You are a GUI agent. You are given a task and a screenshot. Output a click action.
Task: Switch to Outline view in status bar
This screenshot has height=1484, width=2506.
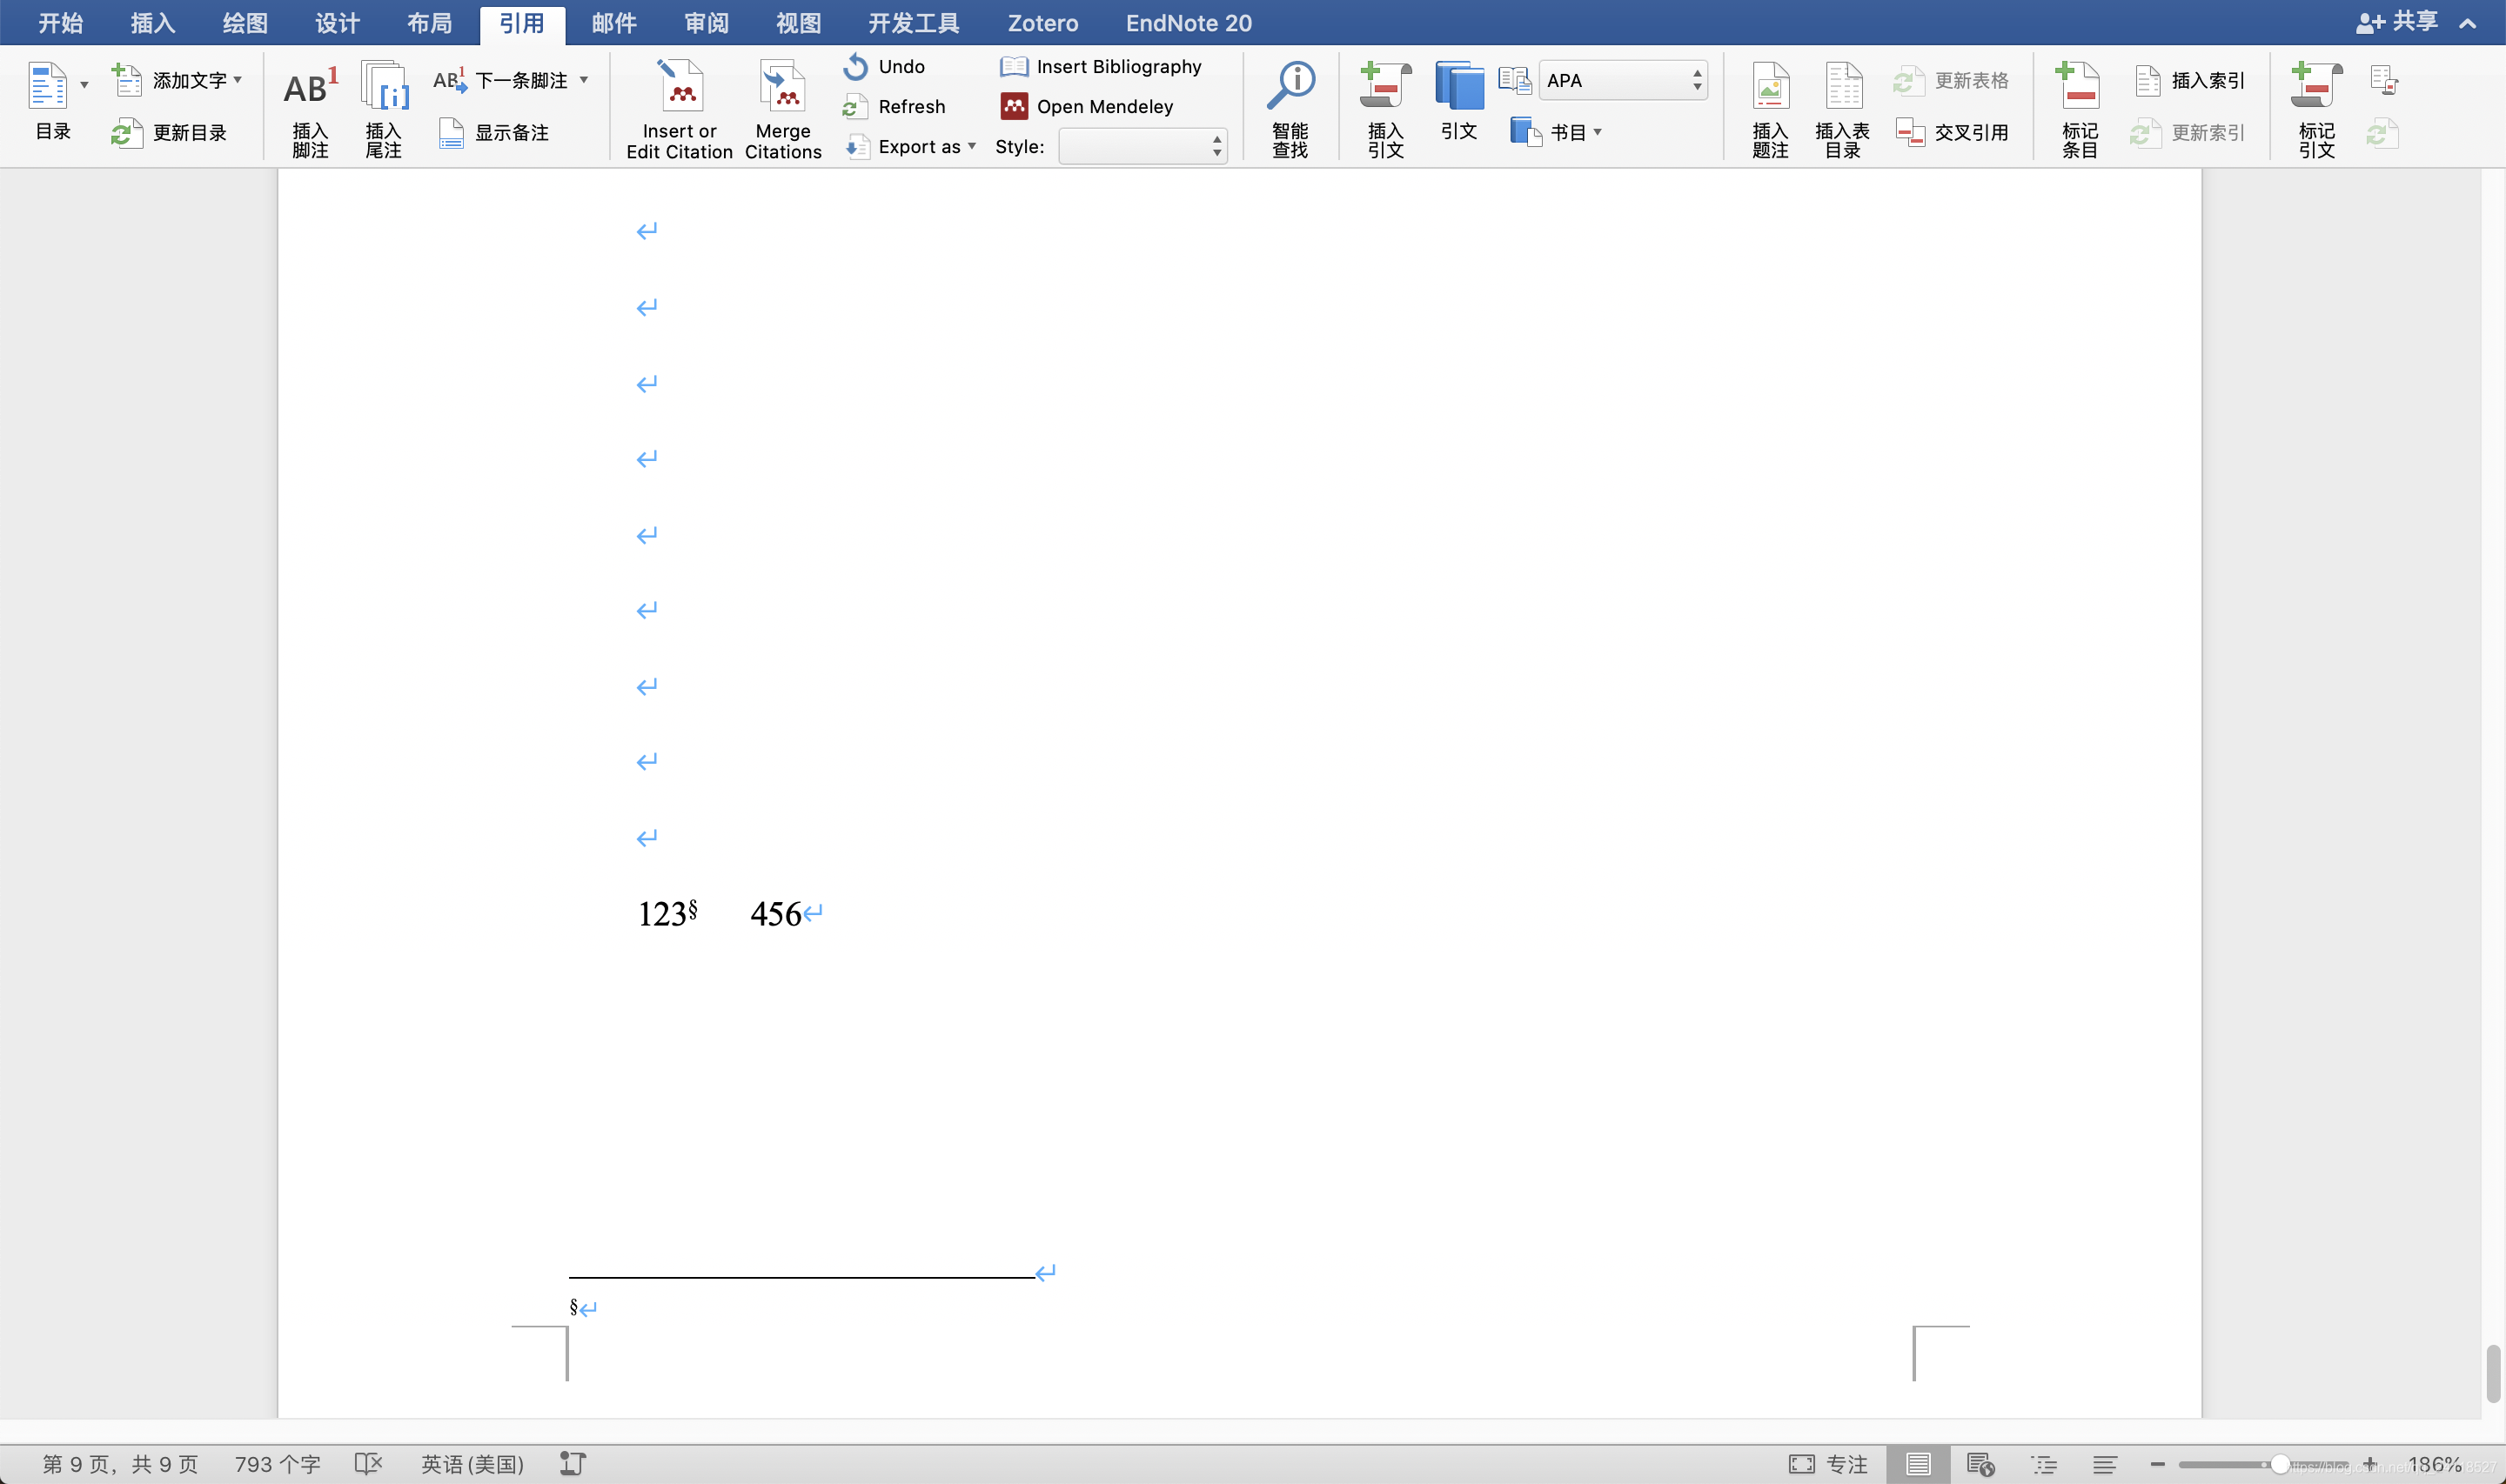2043,1464
